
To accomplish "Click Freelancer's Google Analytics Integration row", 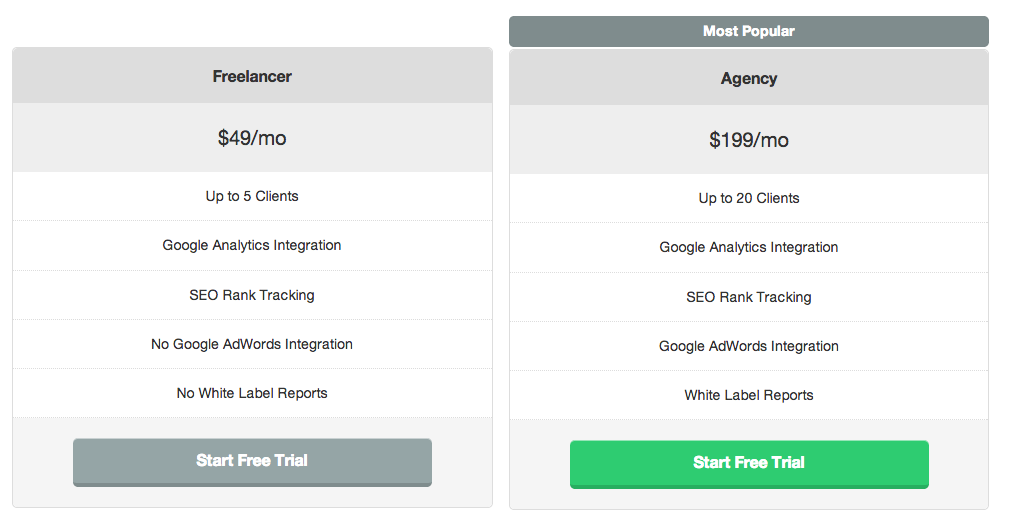I will tap(252, 245).
